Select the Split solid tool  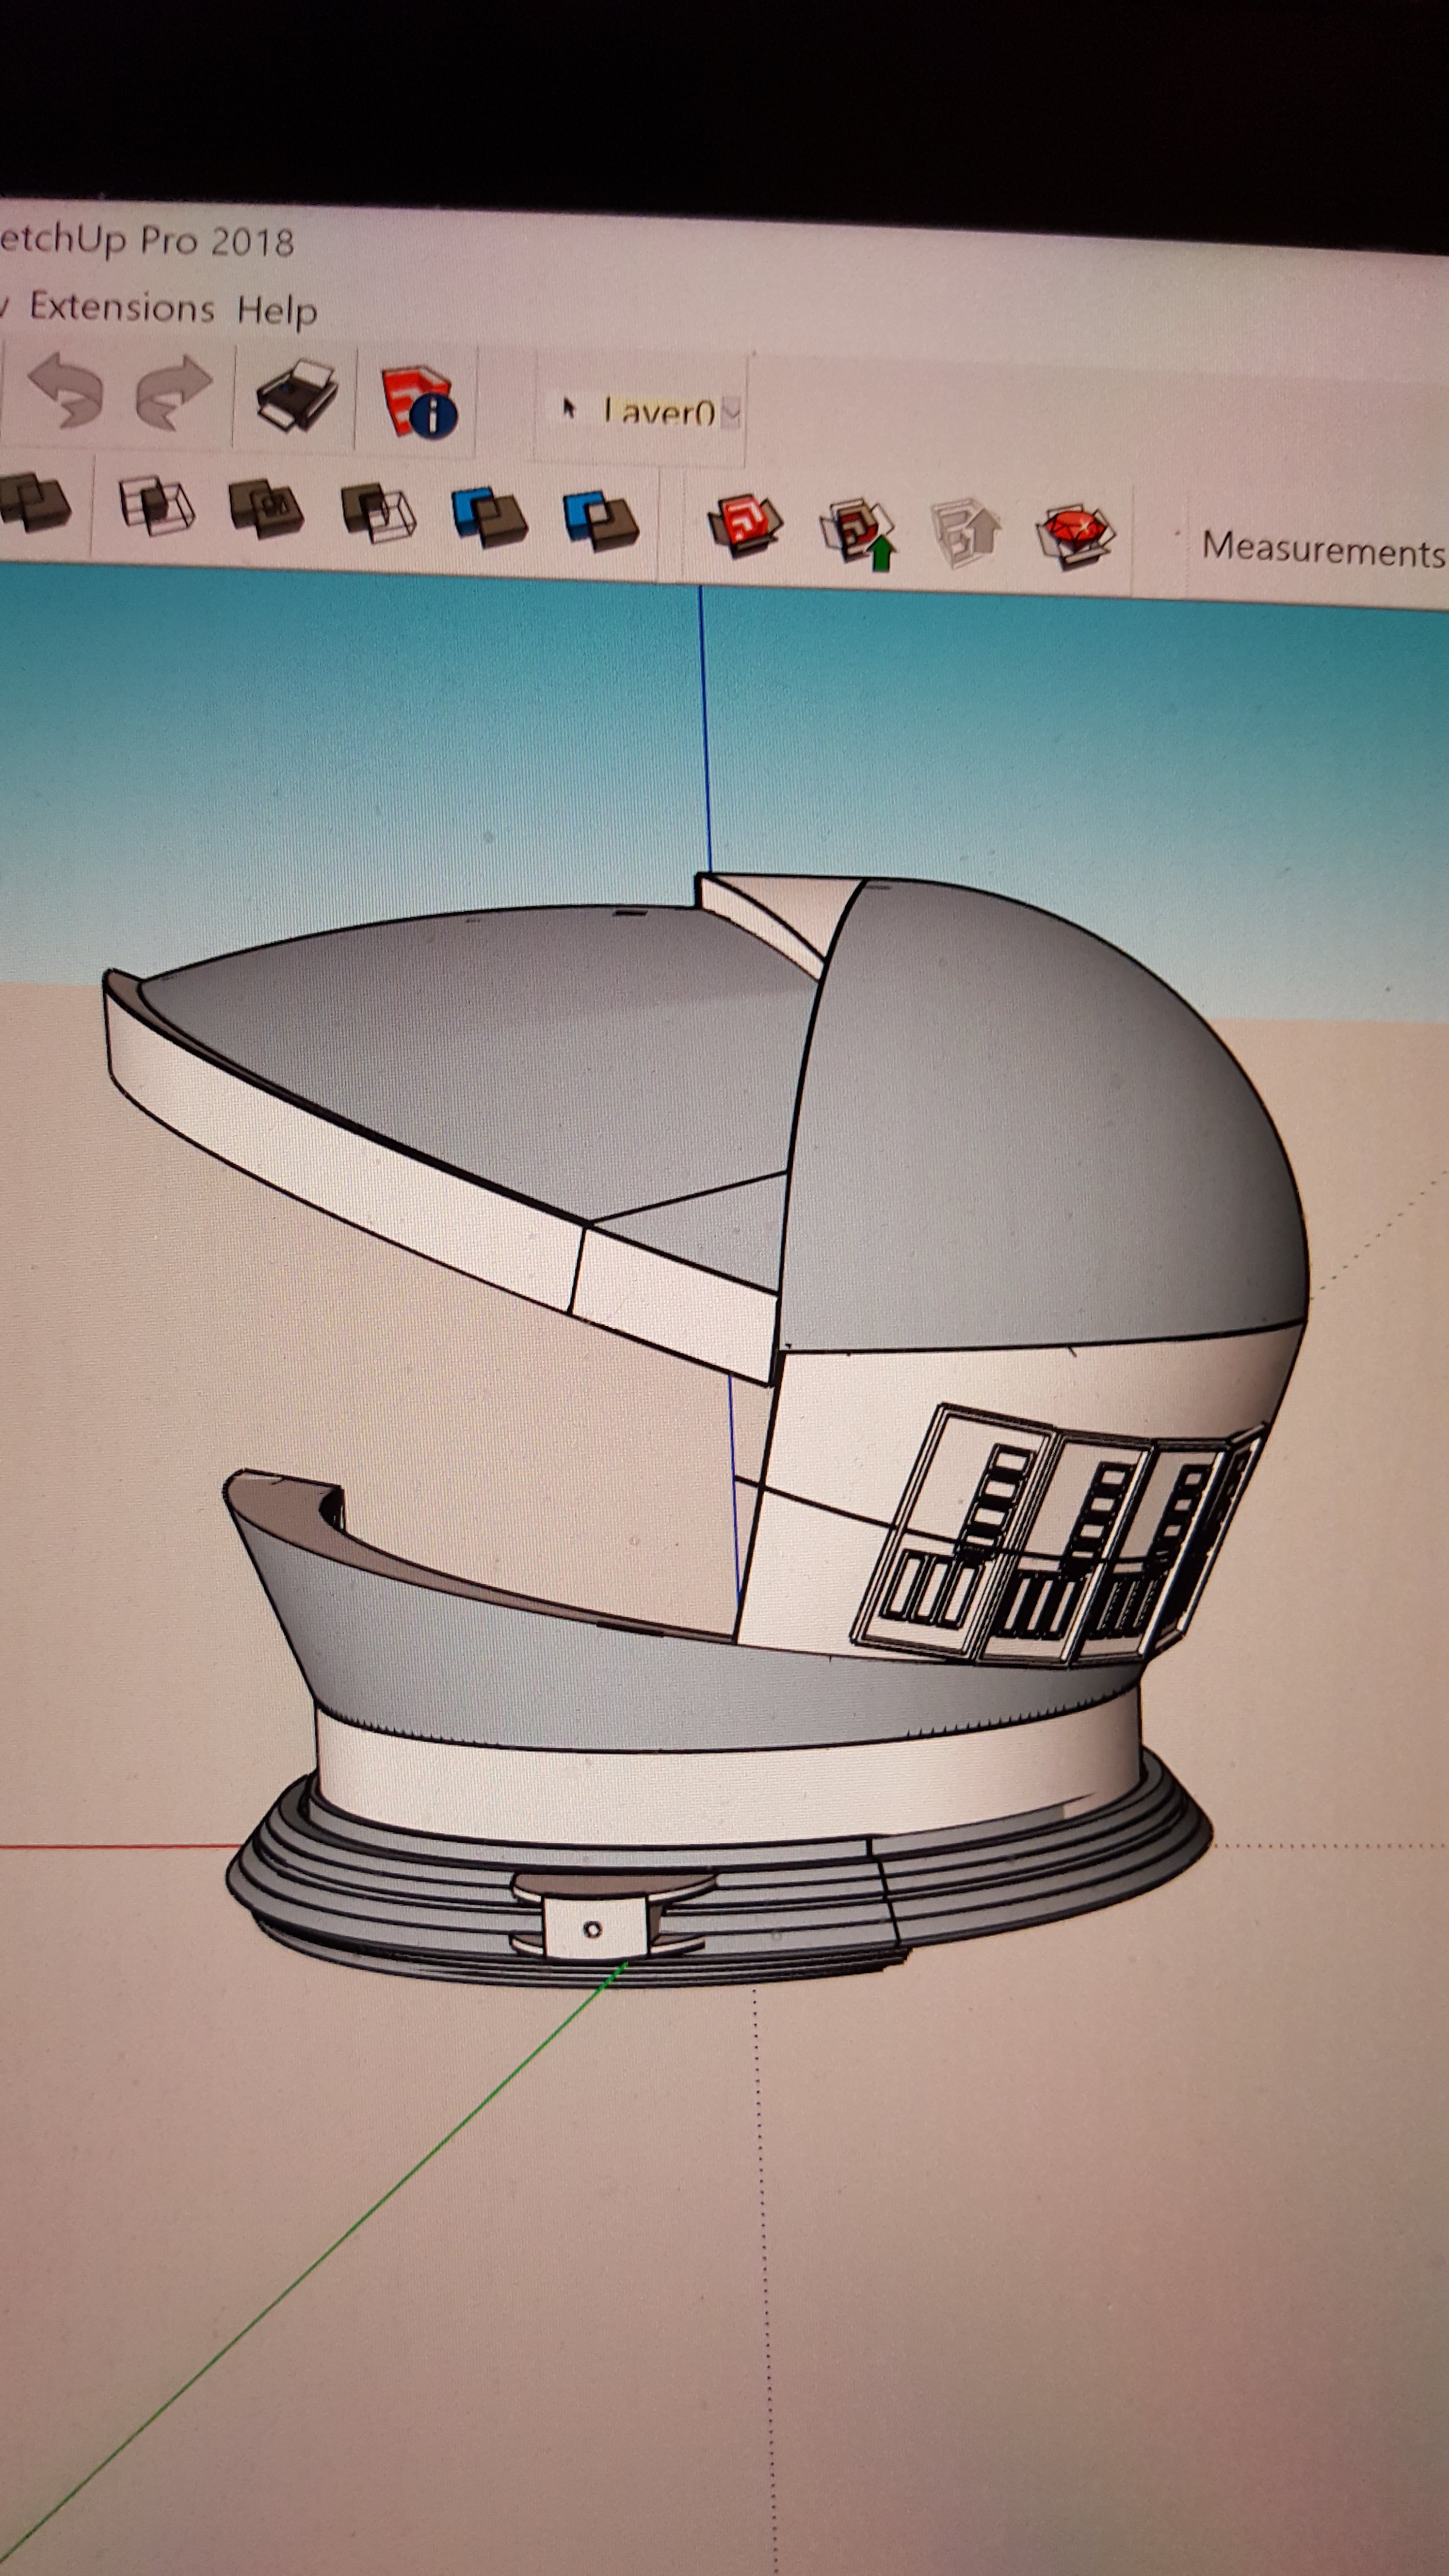point(601,520)
